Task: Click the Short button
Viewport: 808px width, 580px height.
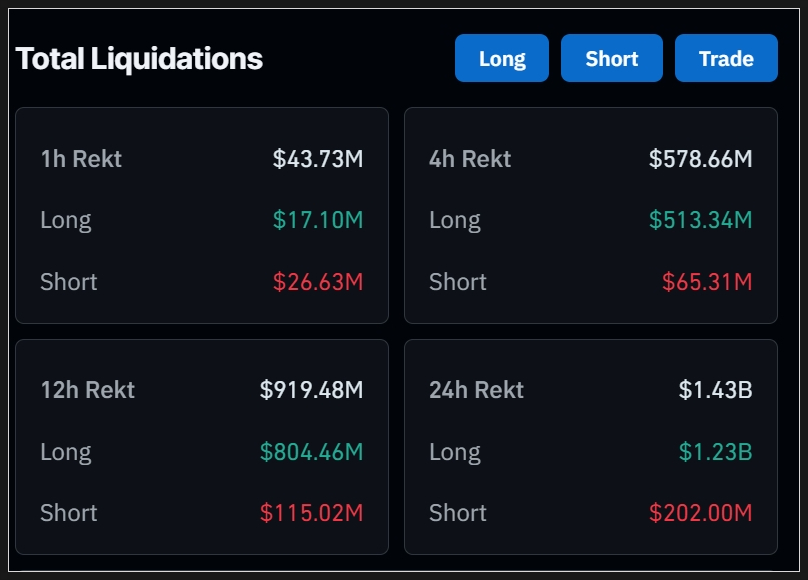Action: tap(612, 58)
